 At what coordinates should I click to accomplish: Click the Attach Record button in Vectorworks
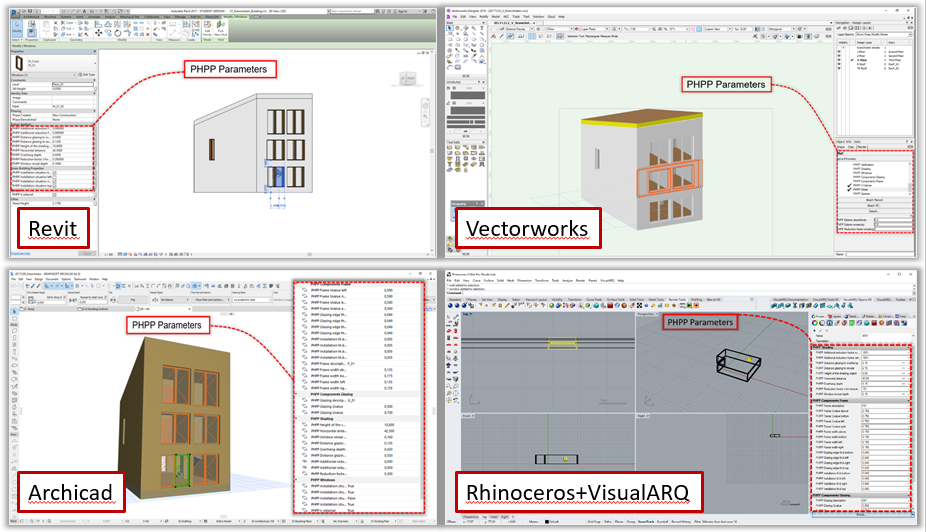[875, 200]
